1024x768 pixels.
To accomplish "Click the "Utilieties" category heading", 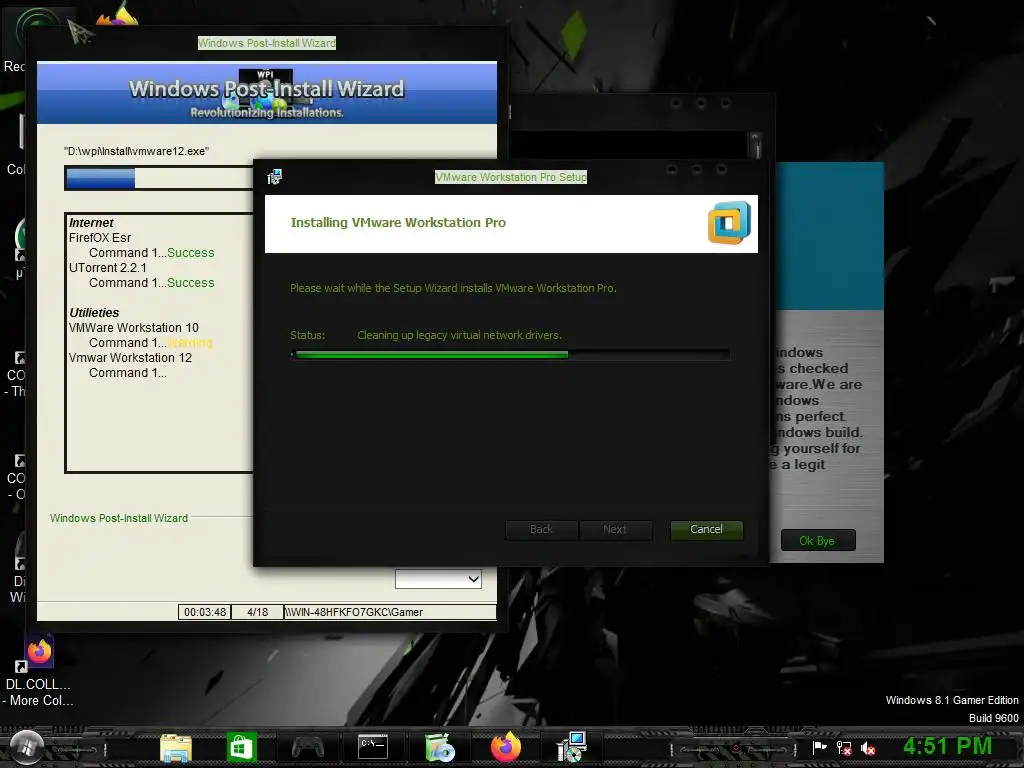I will [x=94, y=313].
